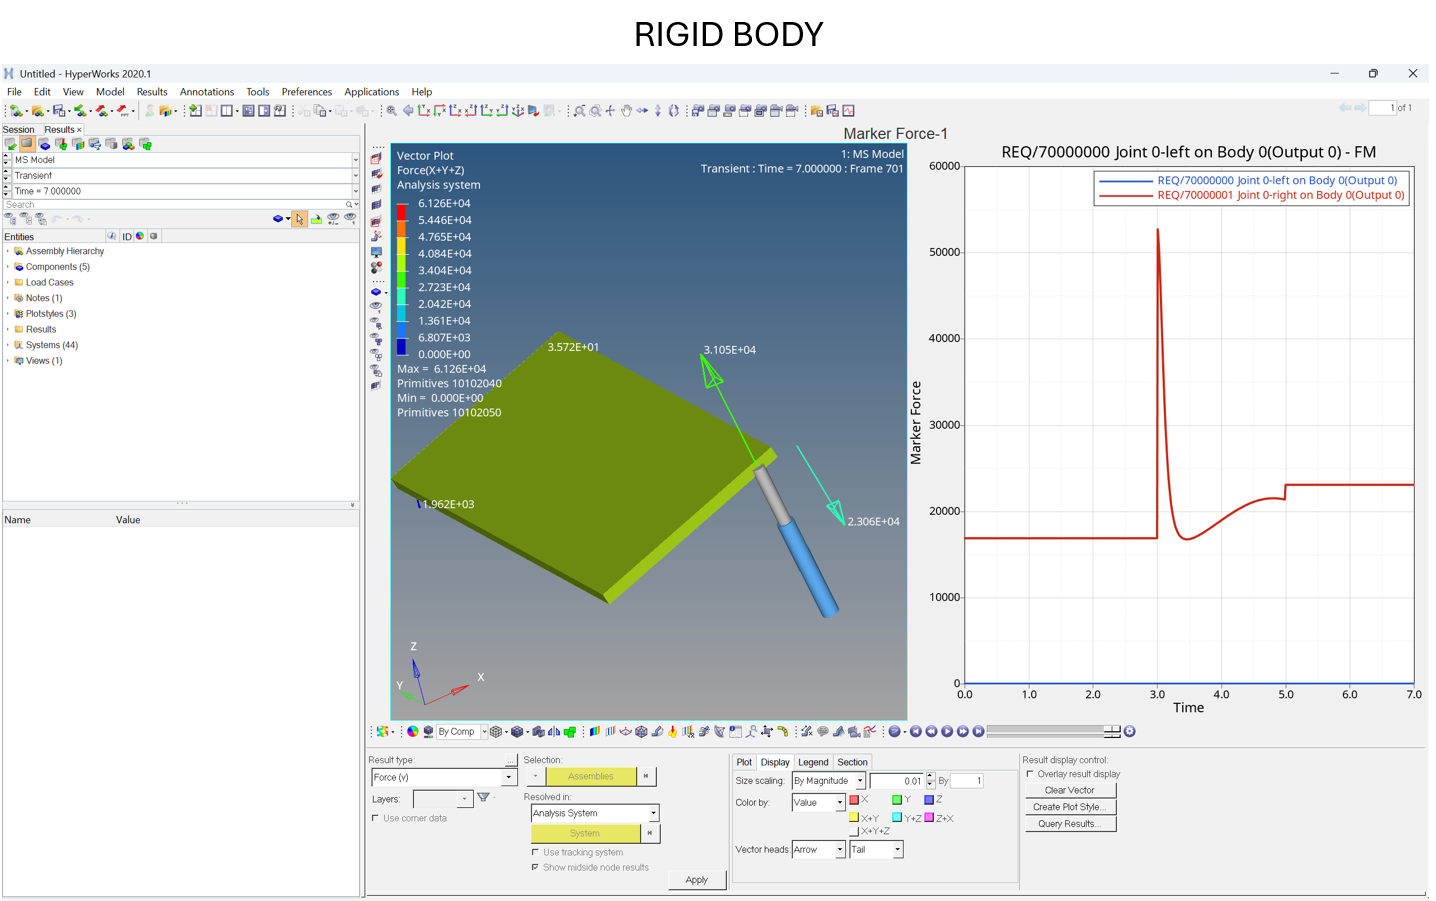The width and height of the screenshot is (1436, 901).
Task: Switch to the Session browser tab
Action: point(18,130)
